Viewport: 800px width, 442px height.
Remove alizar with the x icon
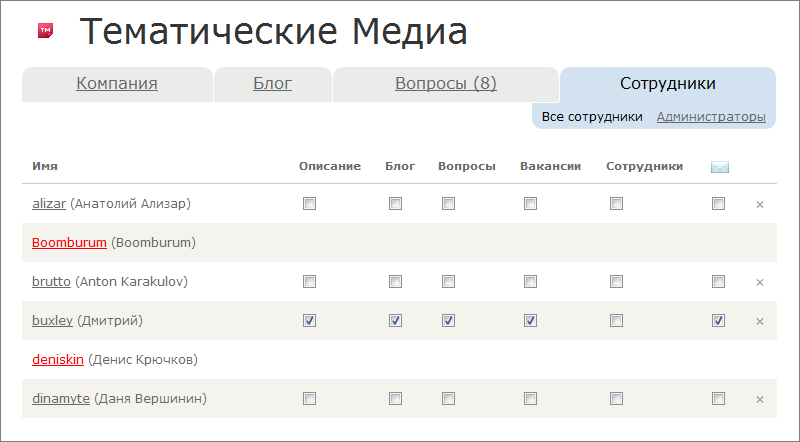tap(760, 205)
